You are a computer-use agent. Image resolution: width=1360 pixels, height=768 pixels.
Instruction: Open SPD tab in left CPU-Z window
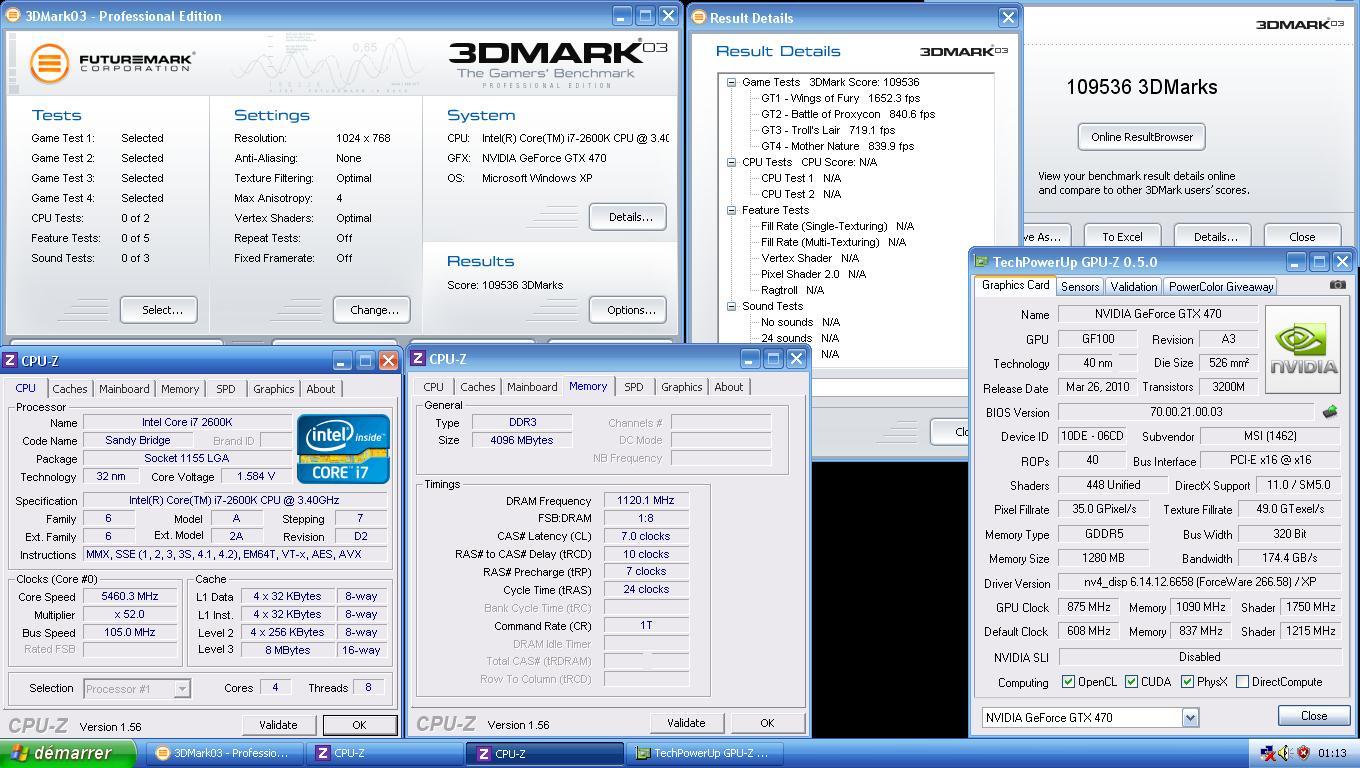pyautogui.click(x=226, y=389)
